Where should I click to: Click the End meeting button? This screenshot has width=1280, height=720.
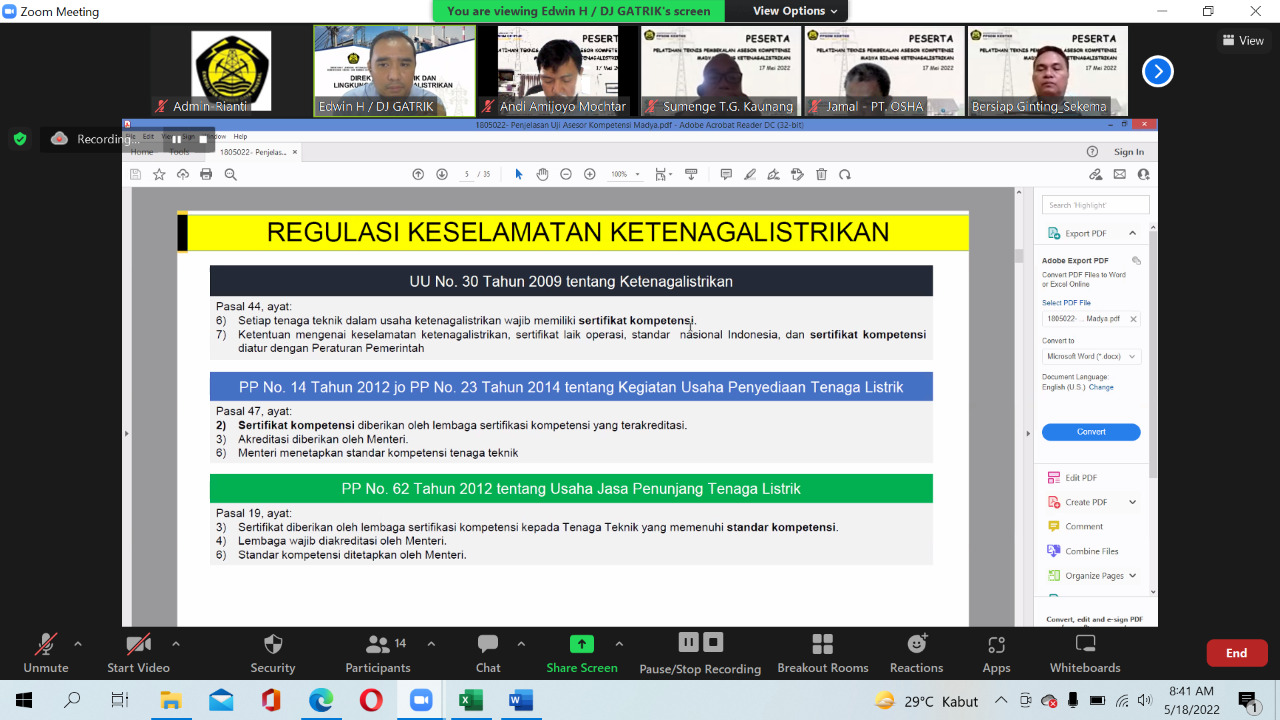pyautogui.click(x=1236, y=653)
